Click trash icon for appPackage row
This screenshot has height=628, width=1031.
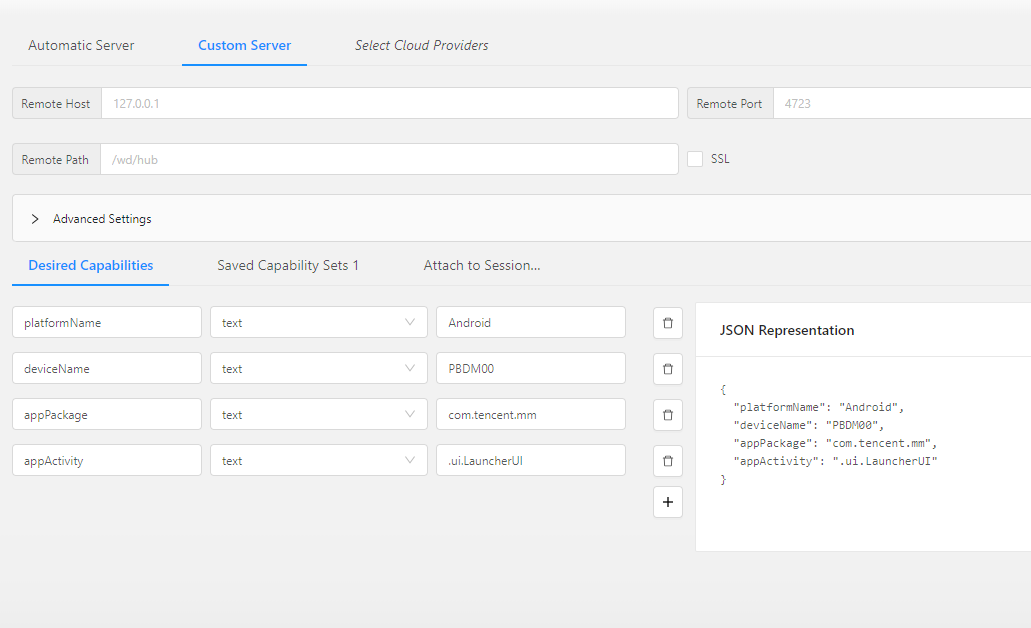point(668,415)
